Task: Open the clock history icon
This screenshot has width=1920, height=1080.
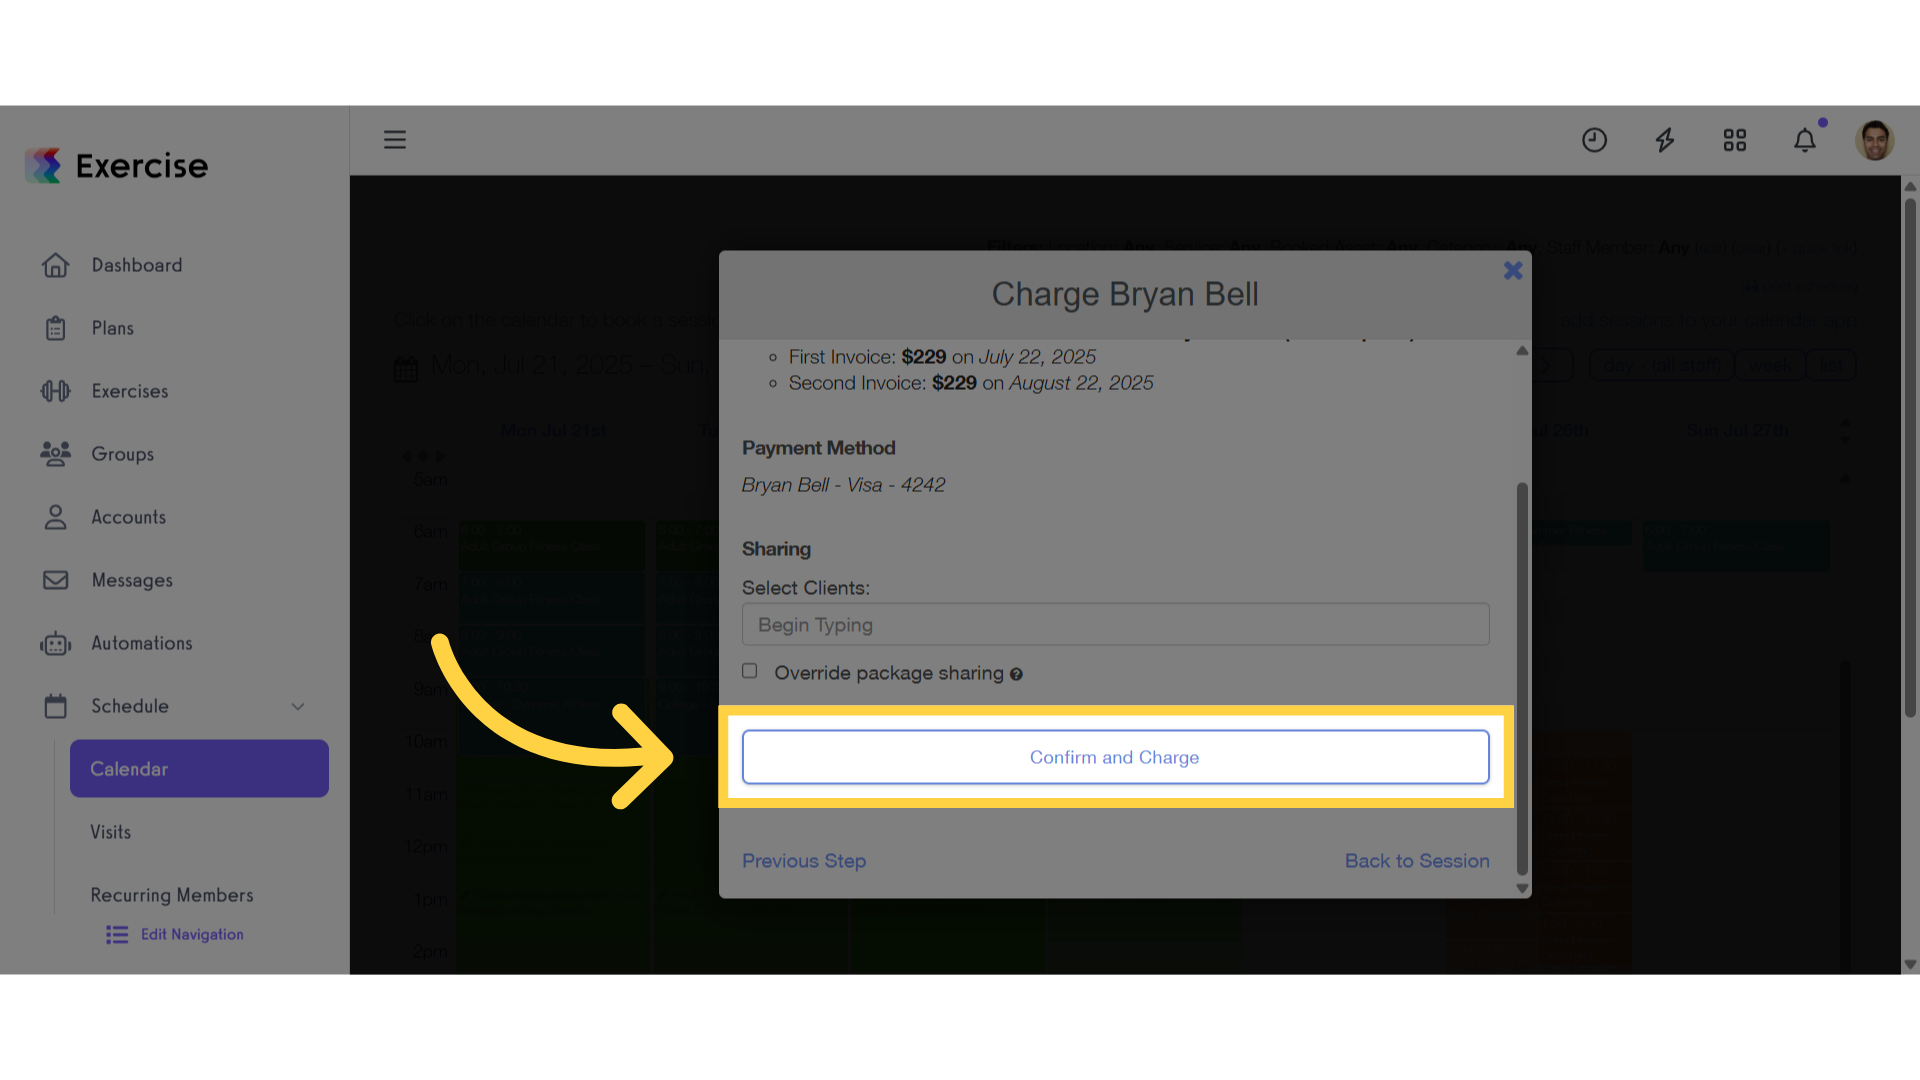Action: tap(1594, 140)
